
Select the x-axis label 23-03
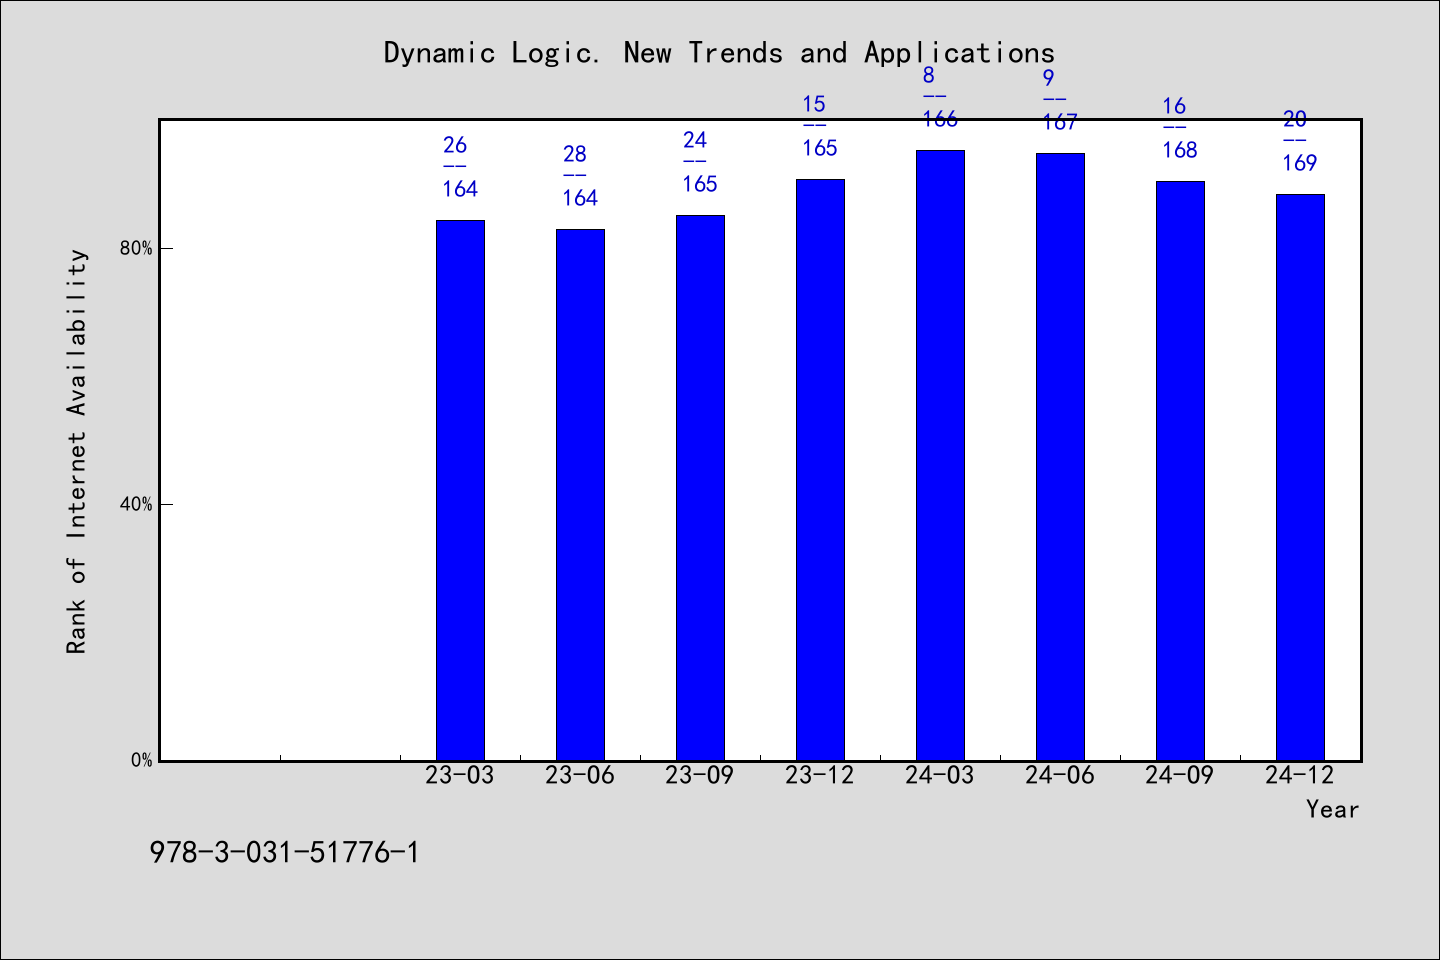[x=460, y=775]
